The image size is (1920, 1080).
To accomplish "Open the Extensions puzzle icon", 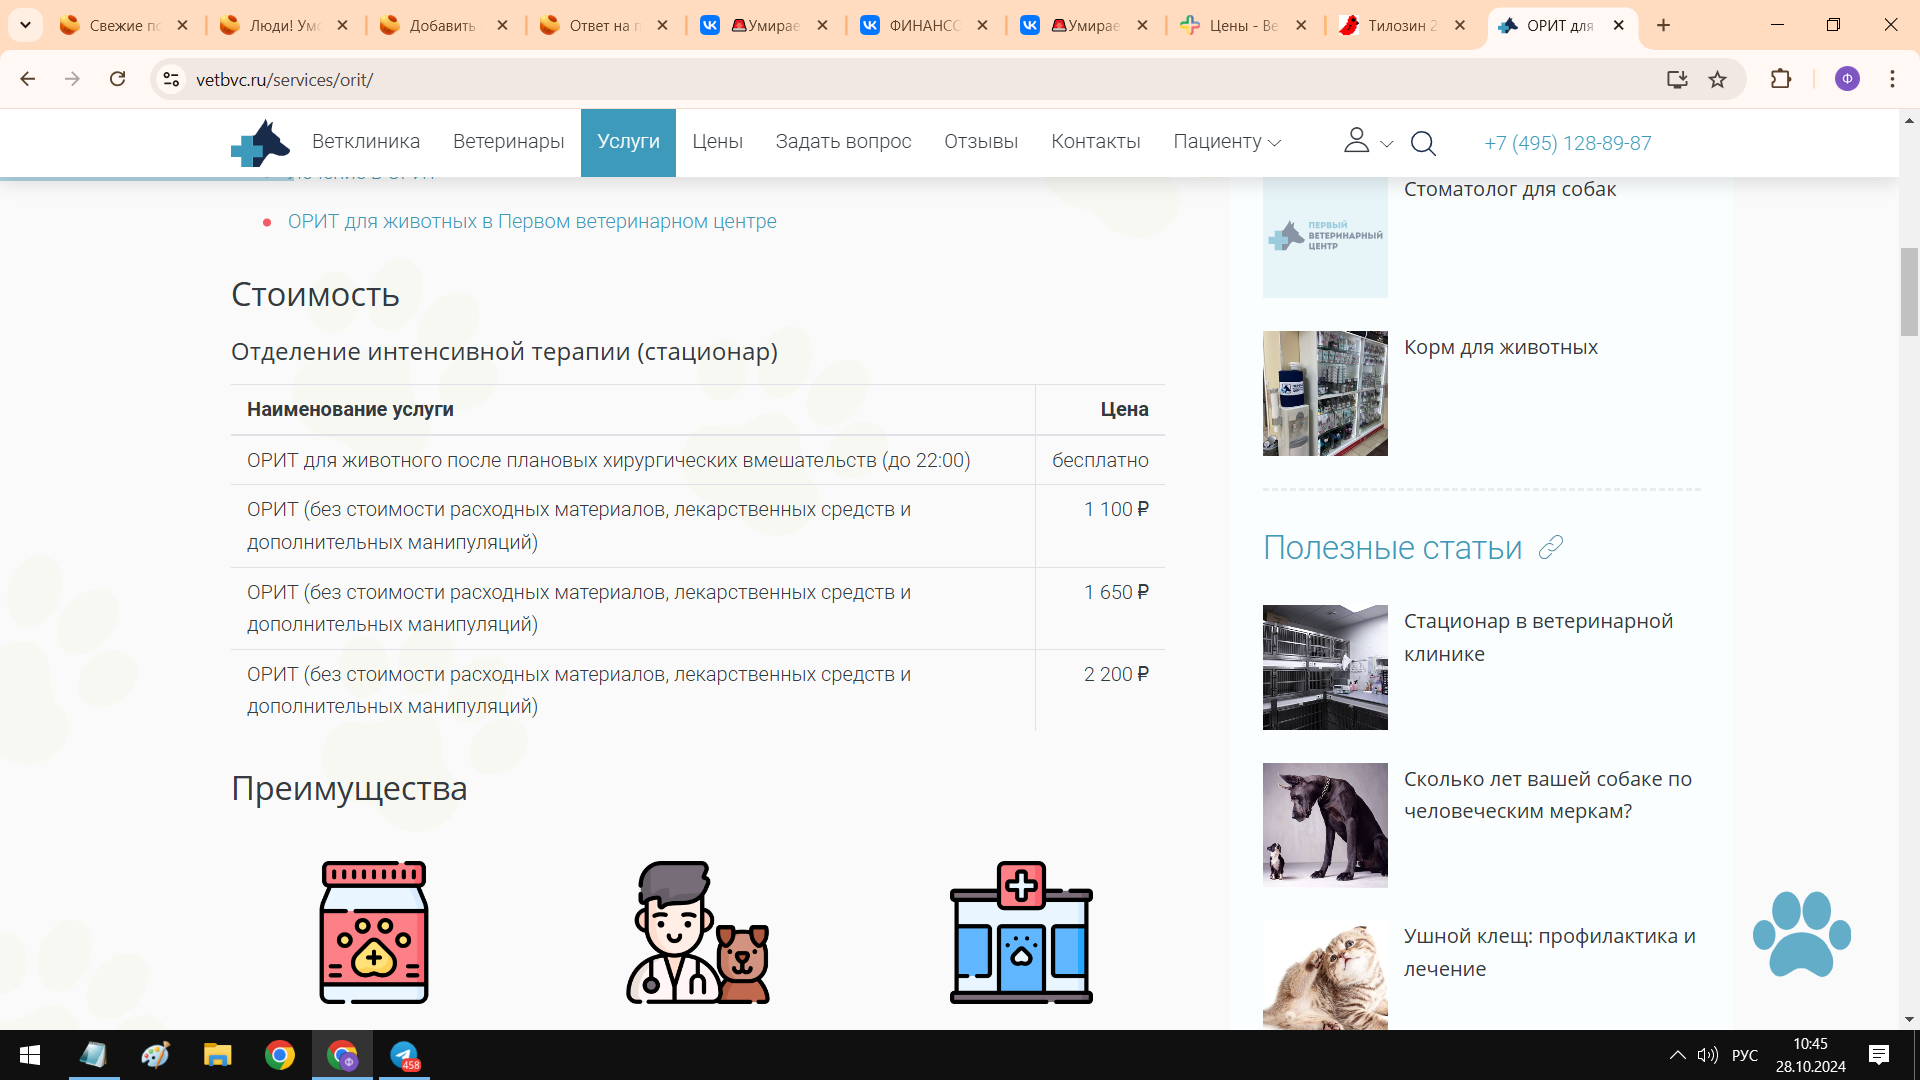I will pyautogui.click(x=1781, y=79).
